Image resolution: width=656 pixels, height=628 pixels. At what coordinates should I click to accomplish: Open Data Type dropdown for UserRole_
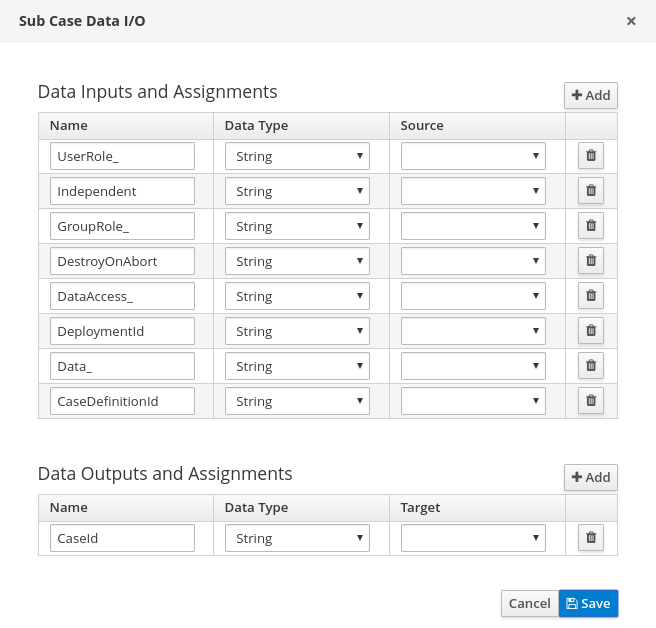click(297, 156)
